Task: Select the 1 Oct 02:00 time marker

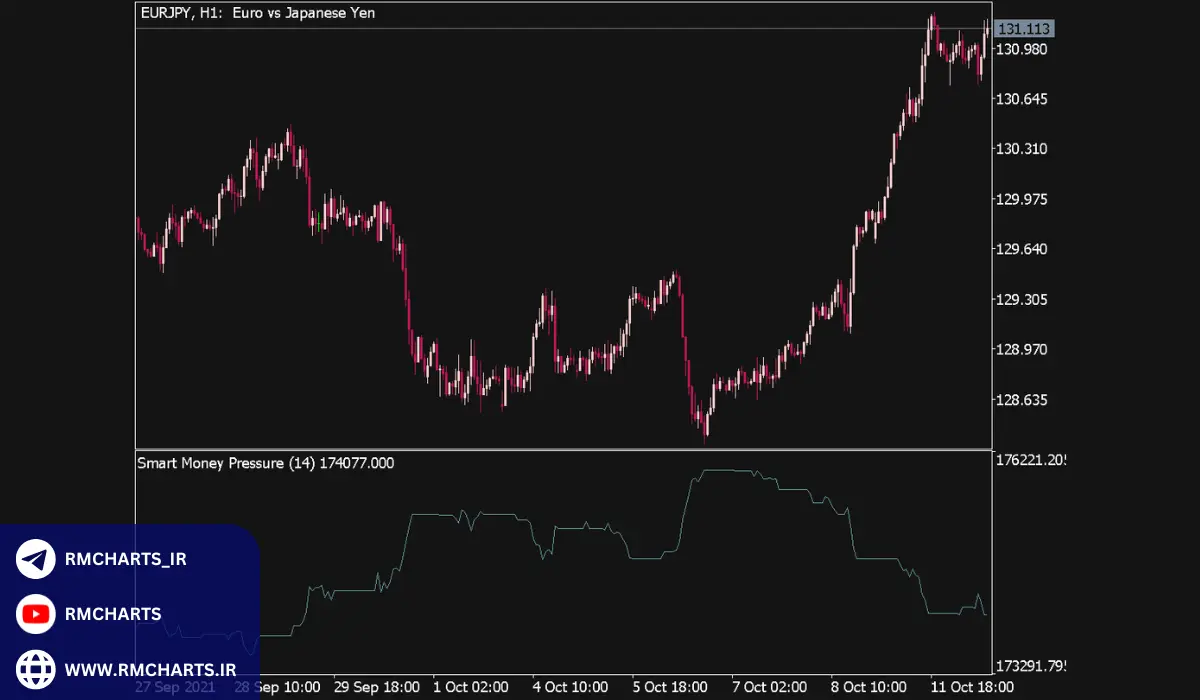Action: coord(471,687)
